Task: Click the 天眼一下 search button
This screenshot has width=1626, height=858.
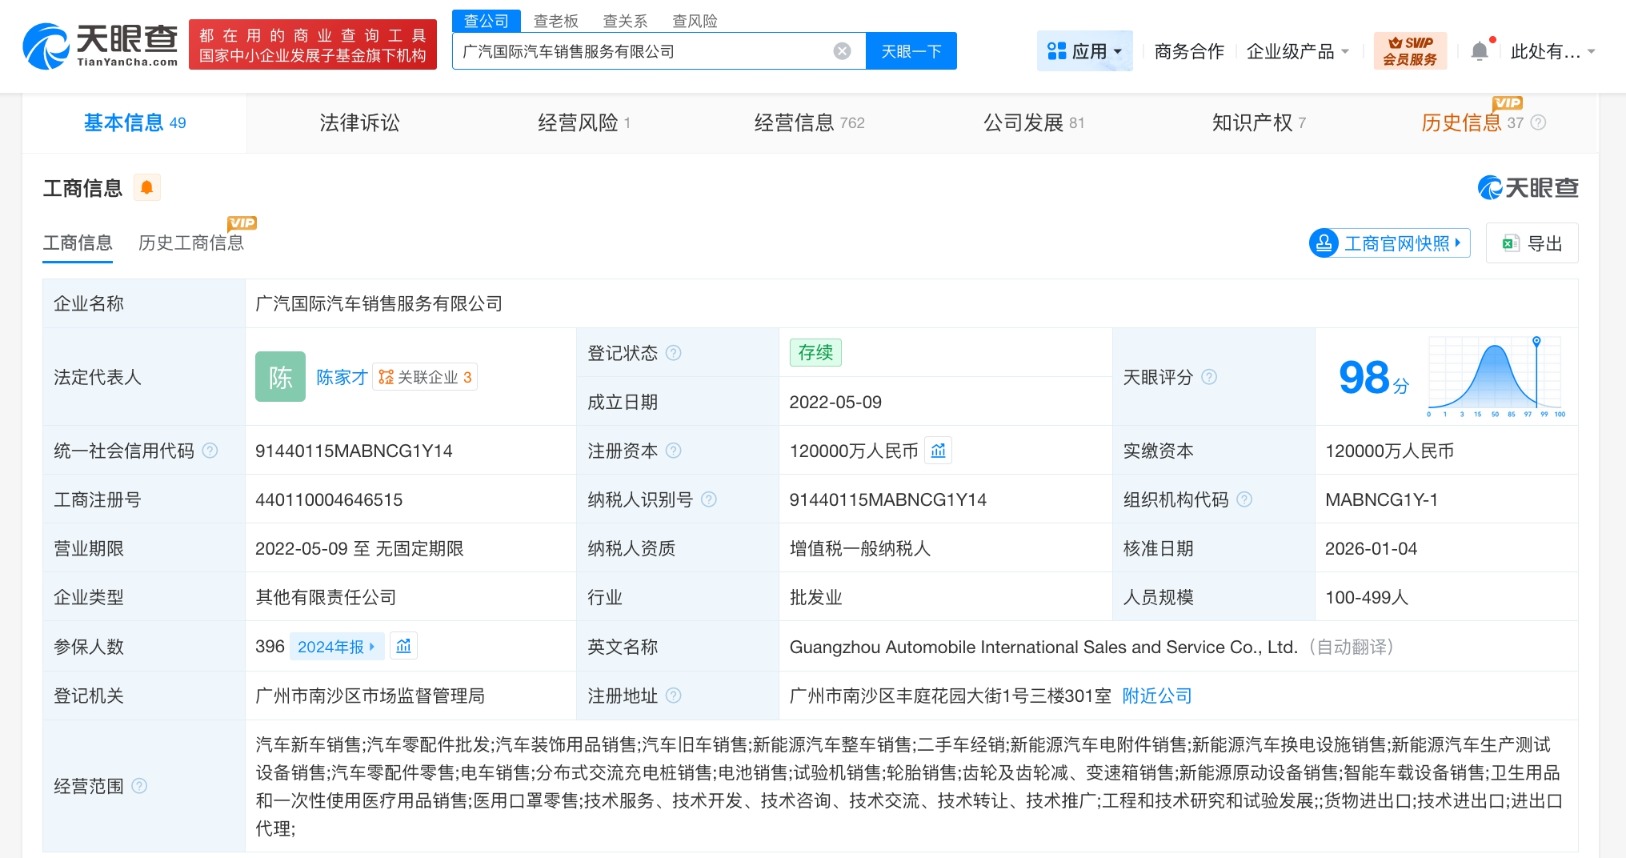Action: [x=911, y=51]
